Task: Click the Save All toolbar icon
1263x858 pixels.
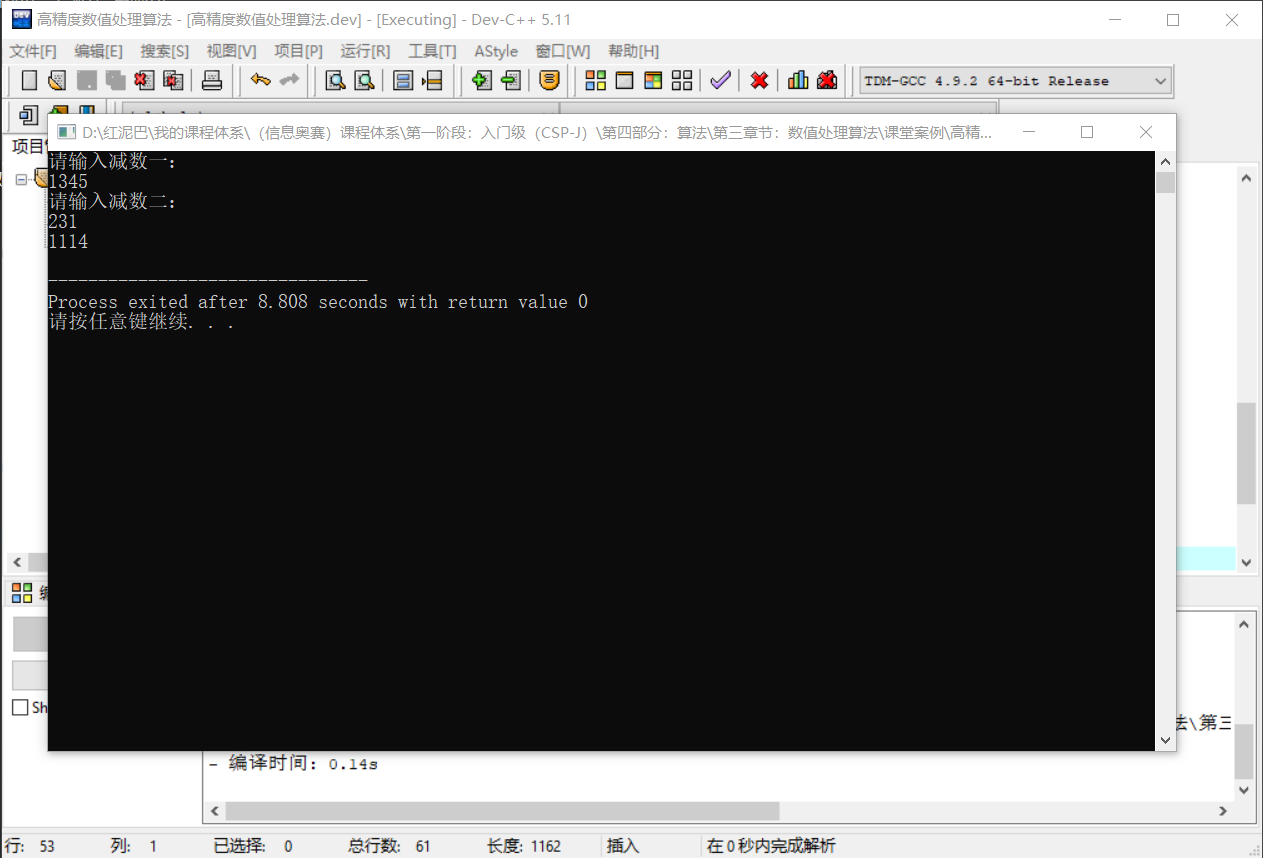Action: click(115, 81)
